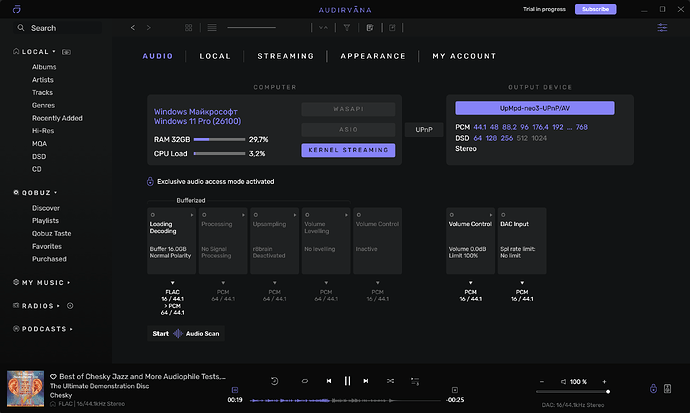This screenshot has width=690, height=413.
Task: Click the export/share icon in toolbar
Action: pos(392,28)
